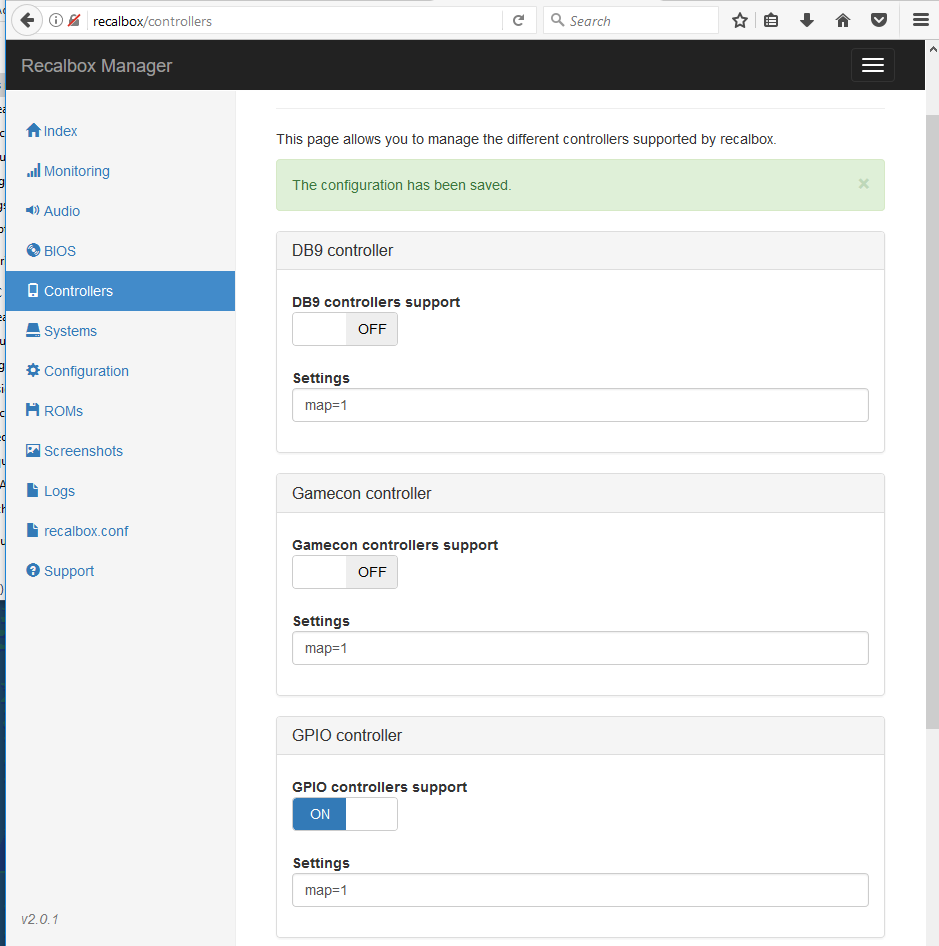
Task: Open the Logs page
Action: (x=59, y=491)
